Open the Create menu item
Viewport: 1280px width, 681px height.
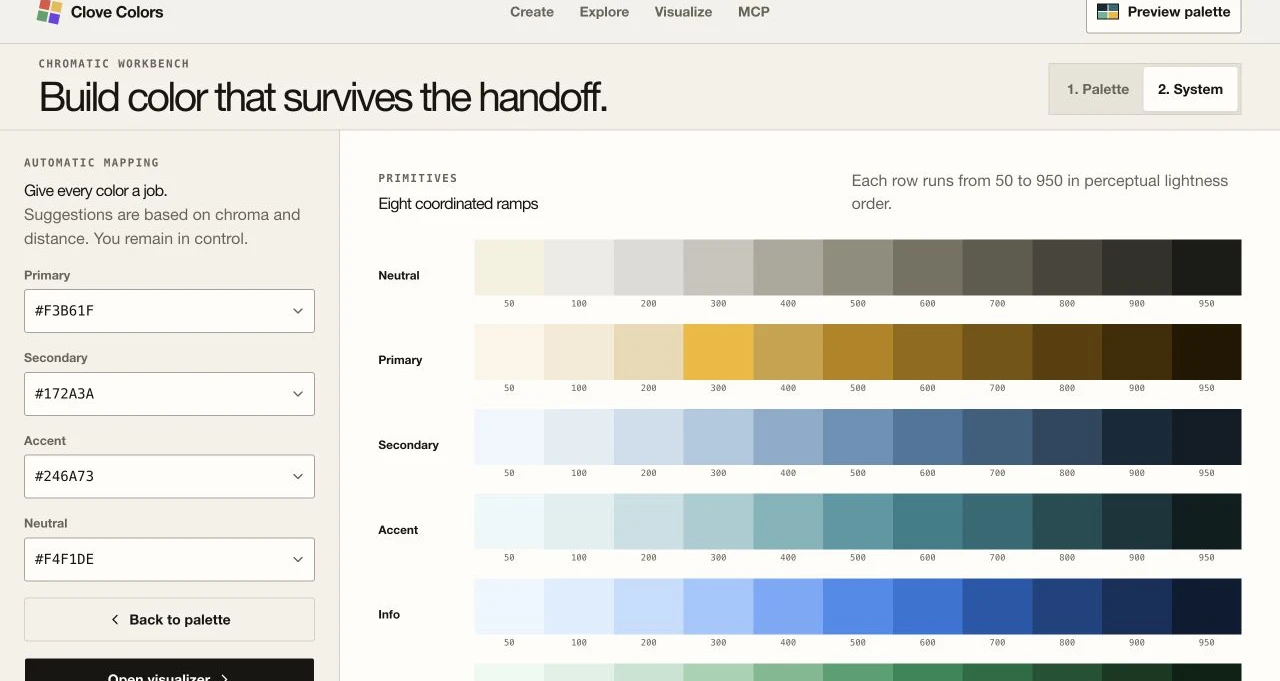(532, 12)
